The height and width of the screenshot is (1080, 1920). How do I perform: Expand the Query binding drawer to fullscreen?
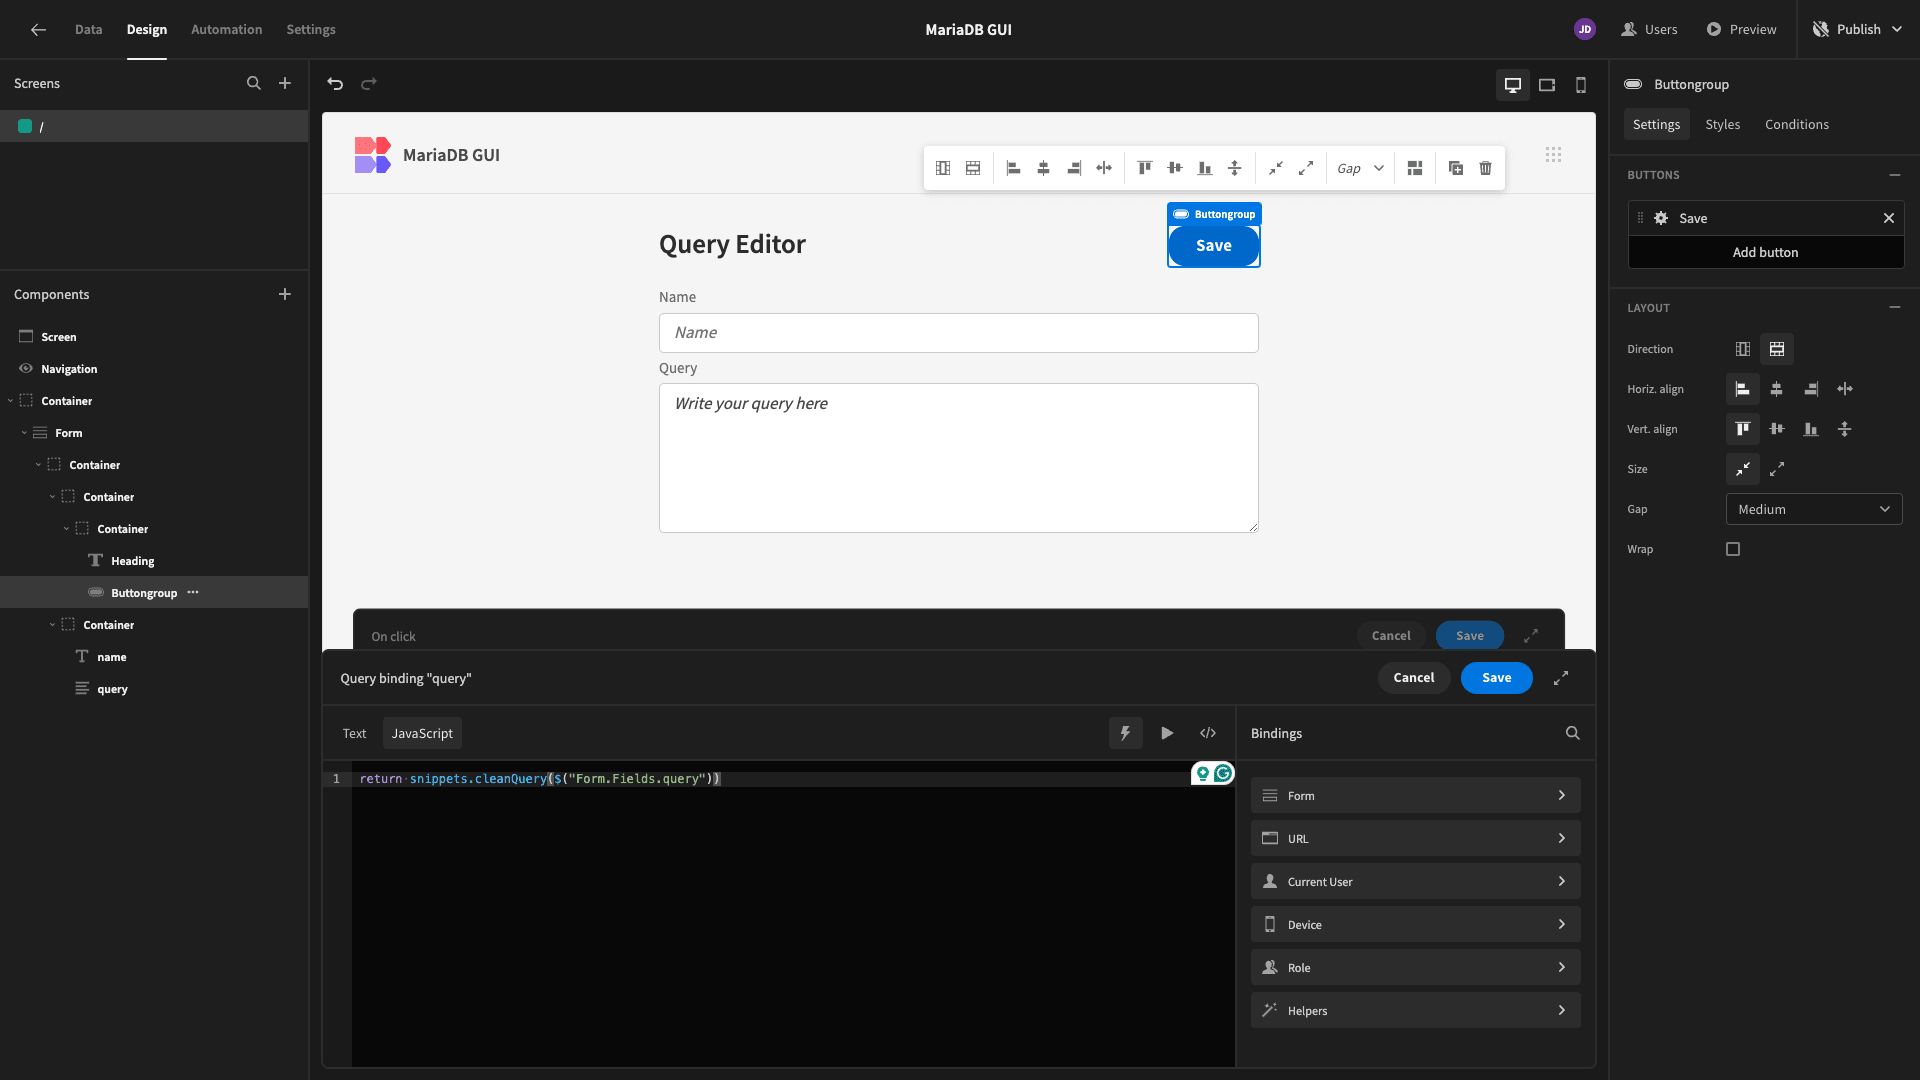coord(1561,678)
